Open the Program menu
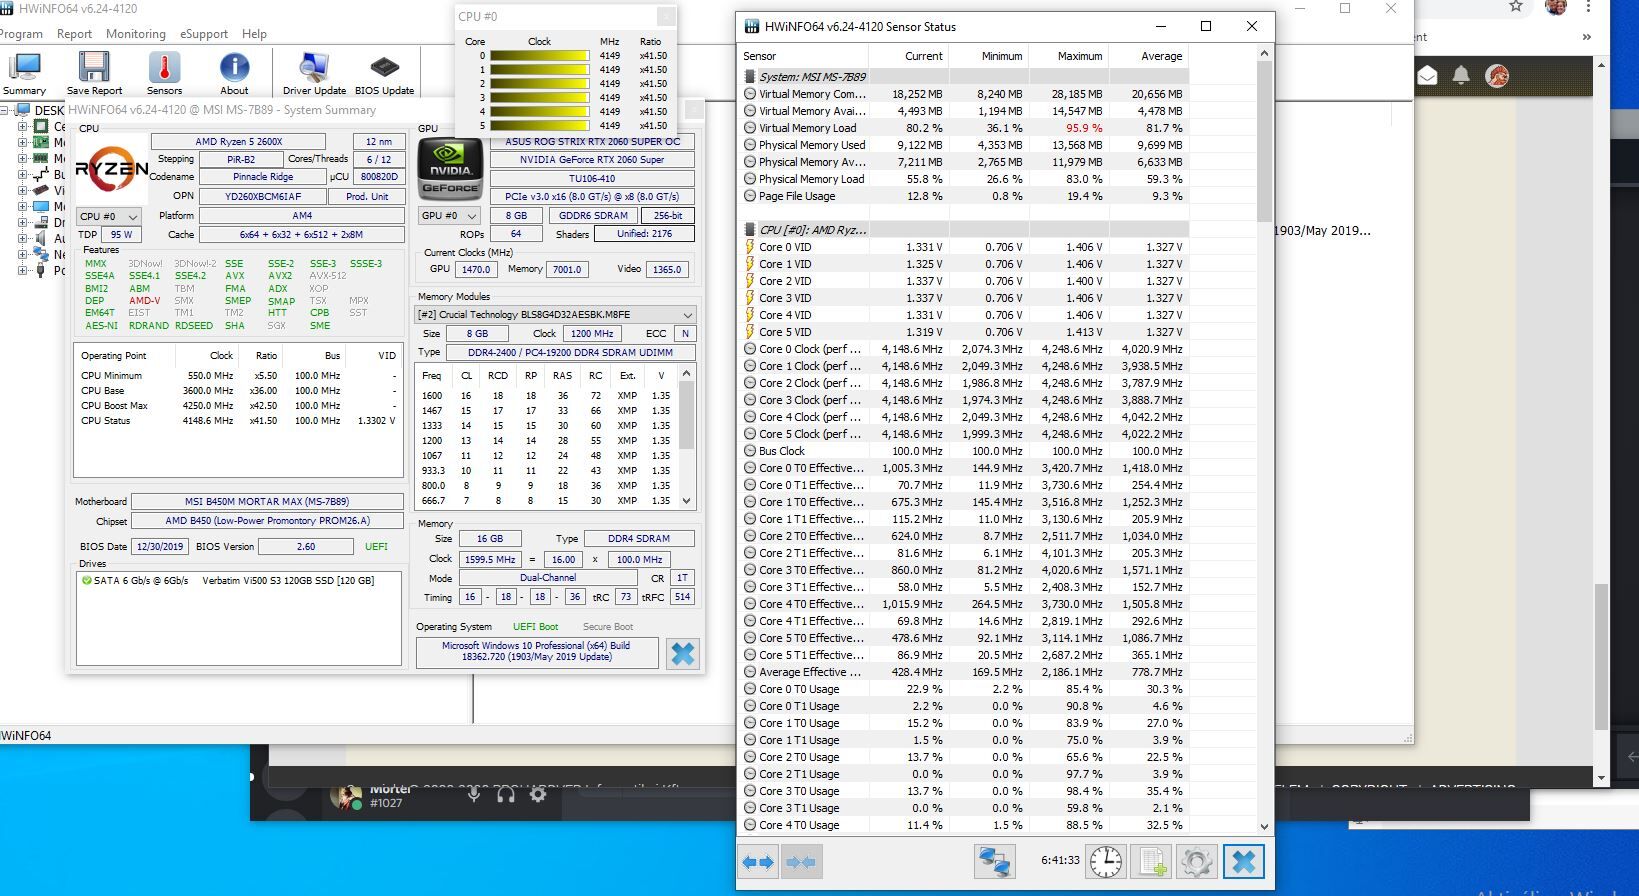 point(21,34)
